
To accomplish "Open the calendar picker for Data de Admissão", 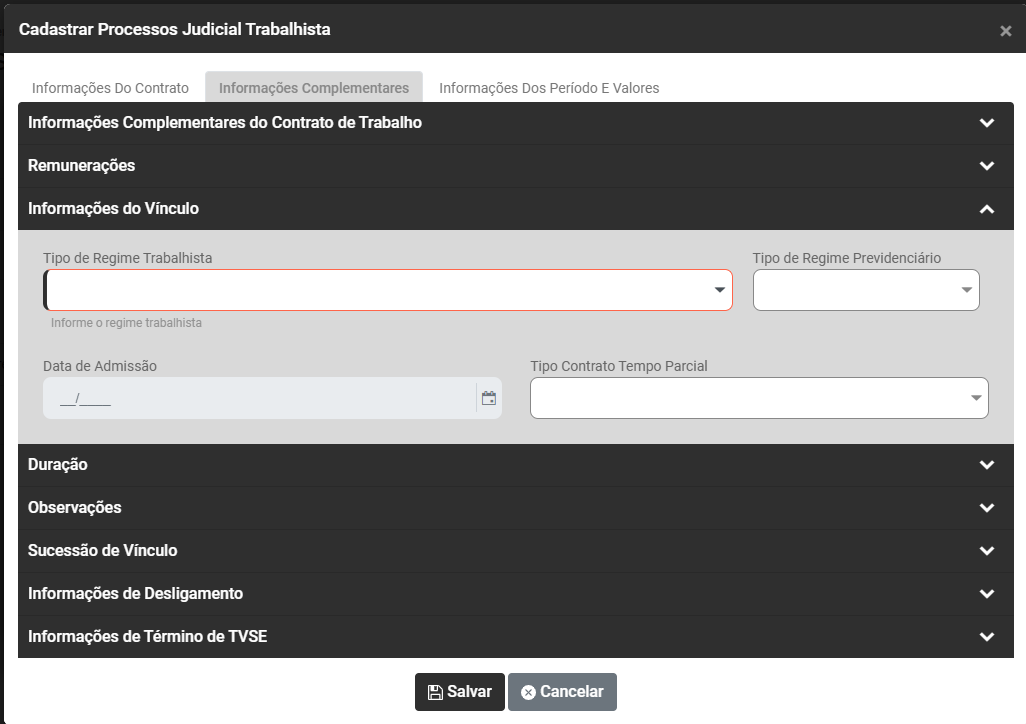I will click(x=488, y=398).
